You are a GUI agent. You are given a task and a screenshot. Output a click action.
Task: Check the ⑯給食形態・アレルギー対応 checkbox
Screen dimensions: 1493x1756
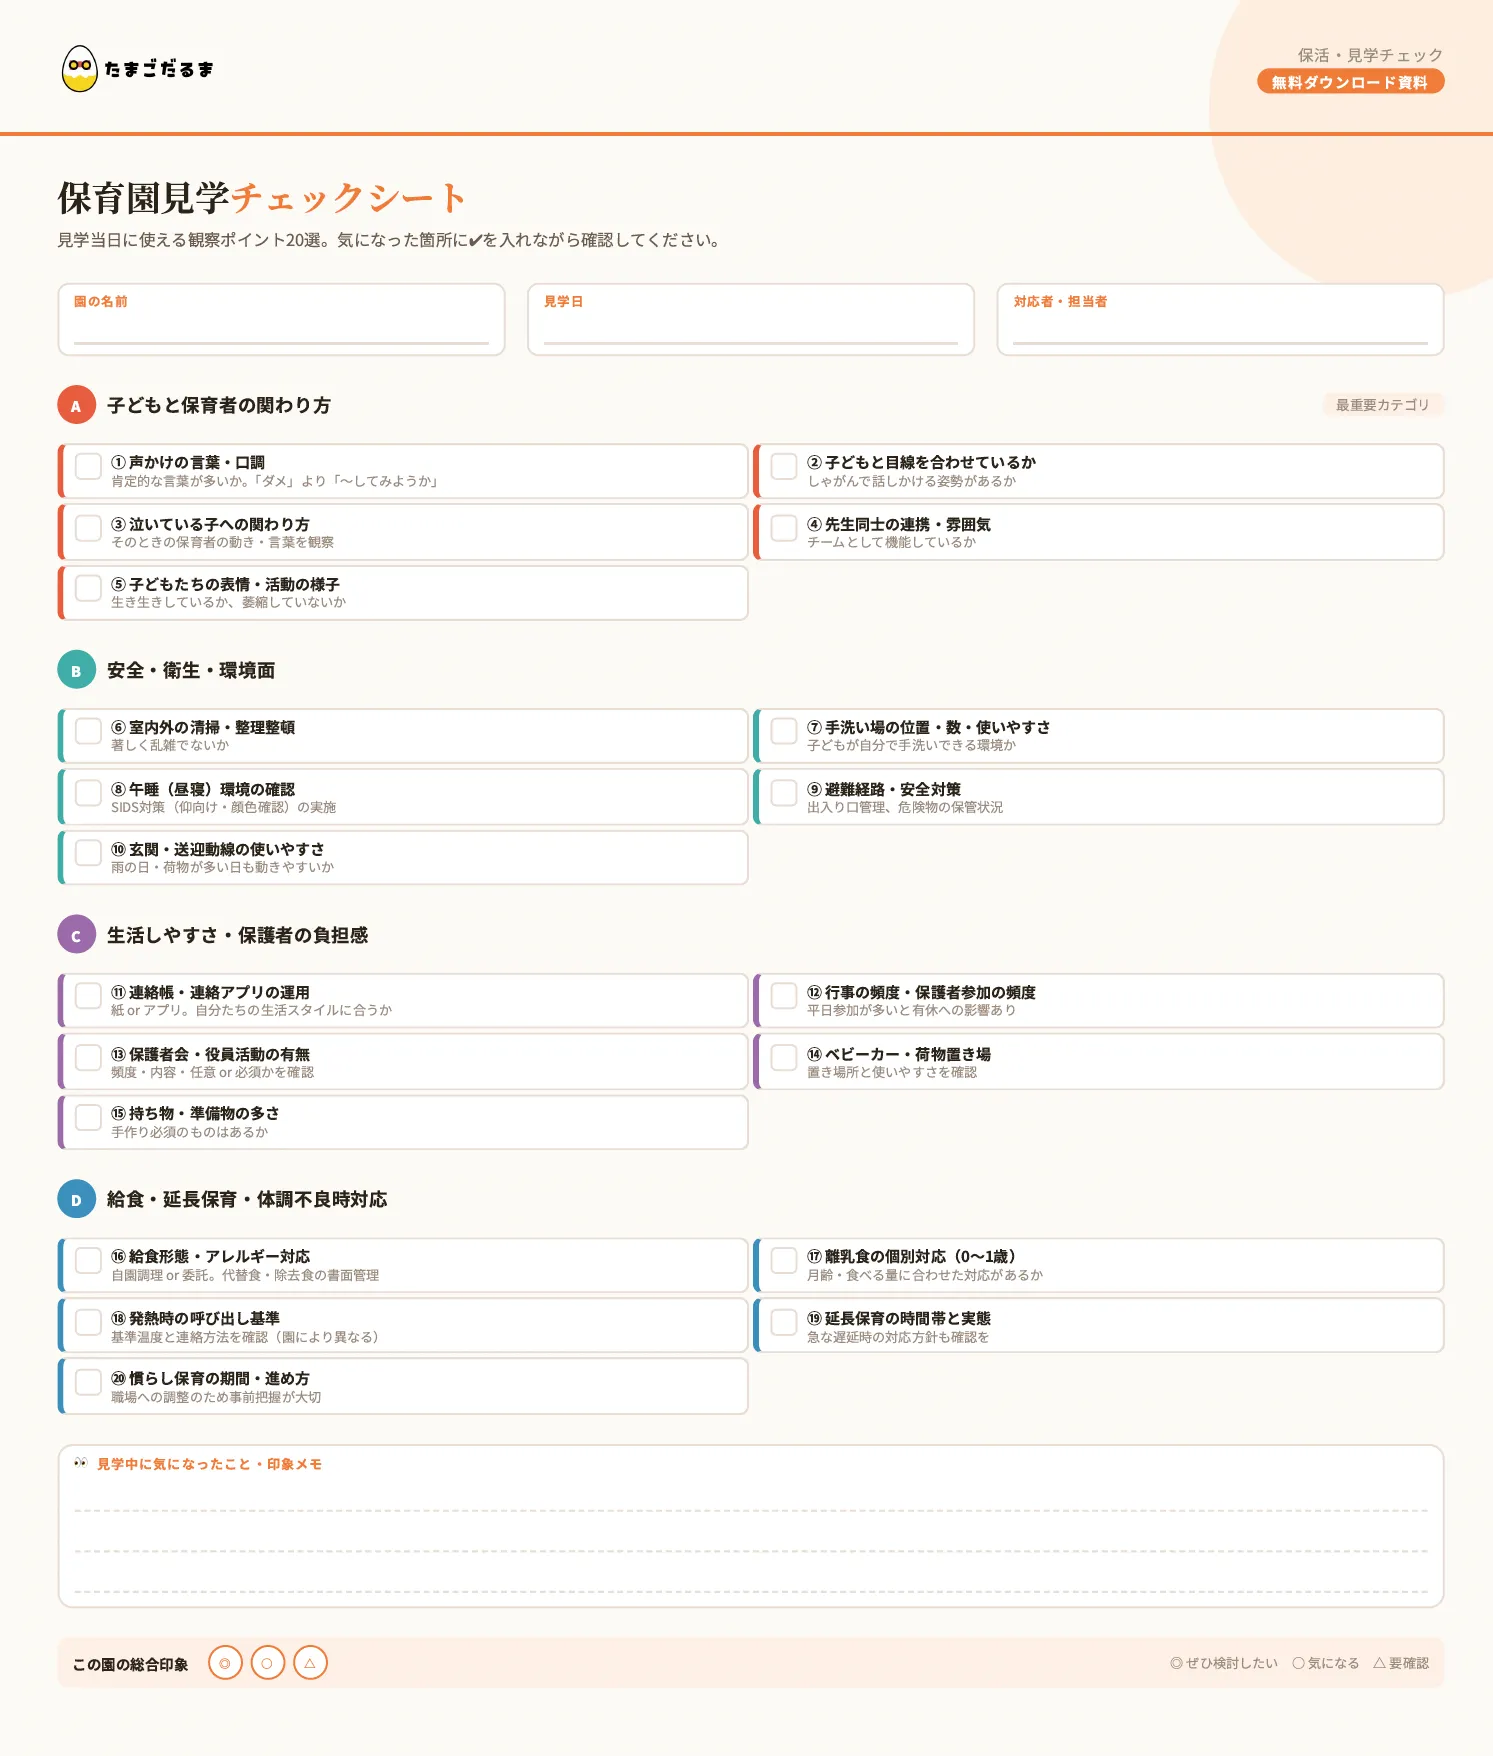pos(88,1260)
